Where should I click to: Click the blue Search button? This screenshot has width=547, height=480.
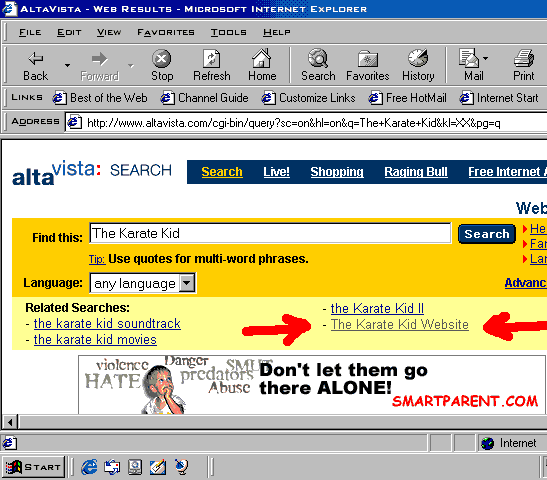487,234
